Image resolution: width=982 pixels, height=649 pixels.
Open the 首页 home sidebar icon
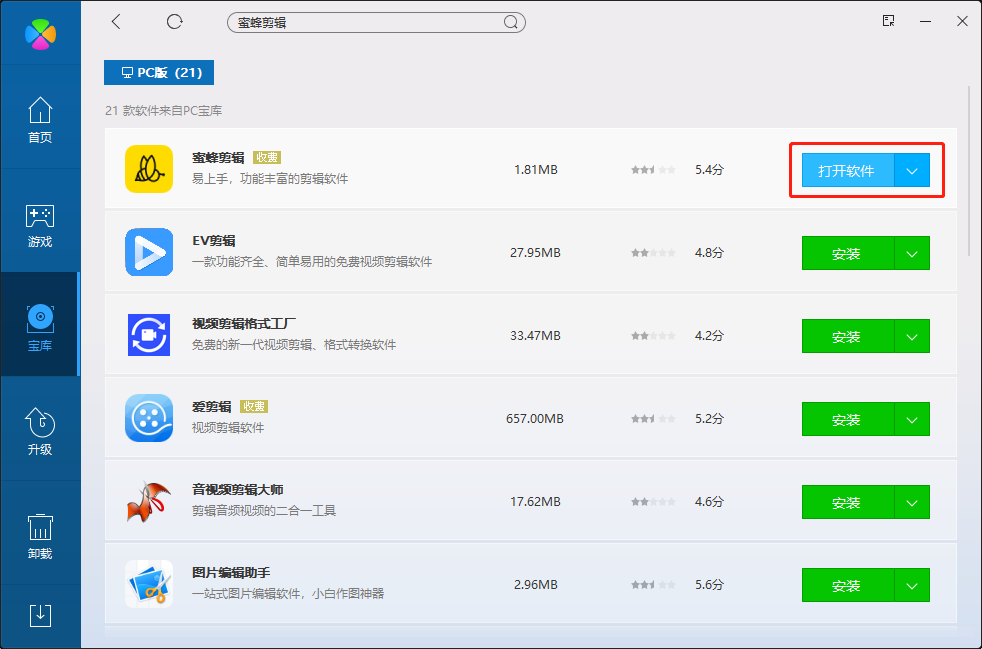coord(40,120)
